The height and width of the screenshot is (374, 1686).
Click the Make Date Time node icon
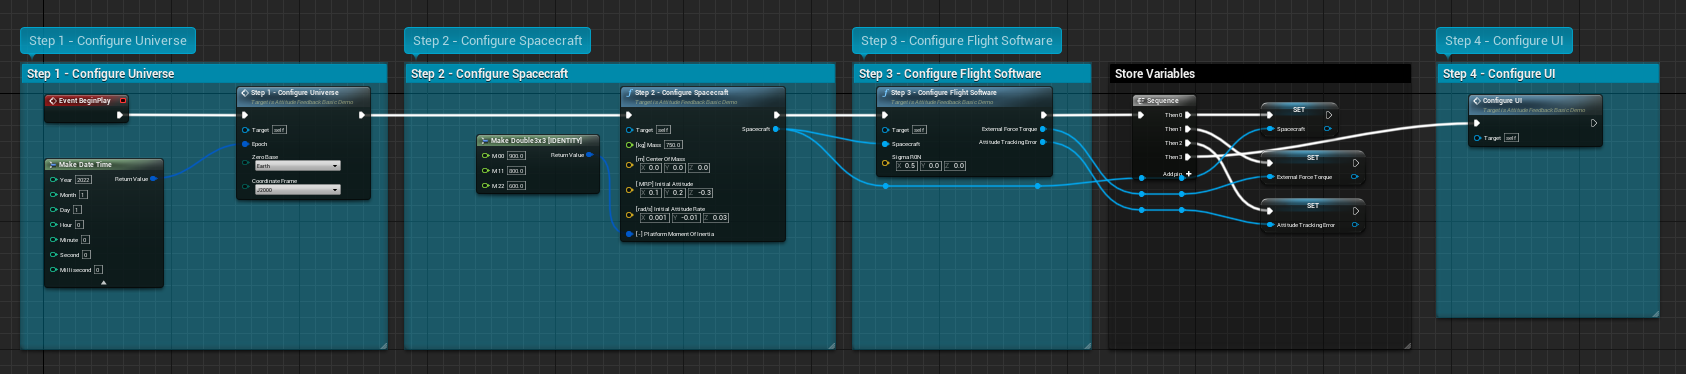click(53, 165)
